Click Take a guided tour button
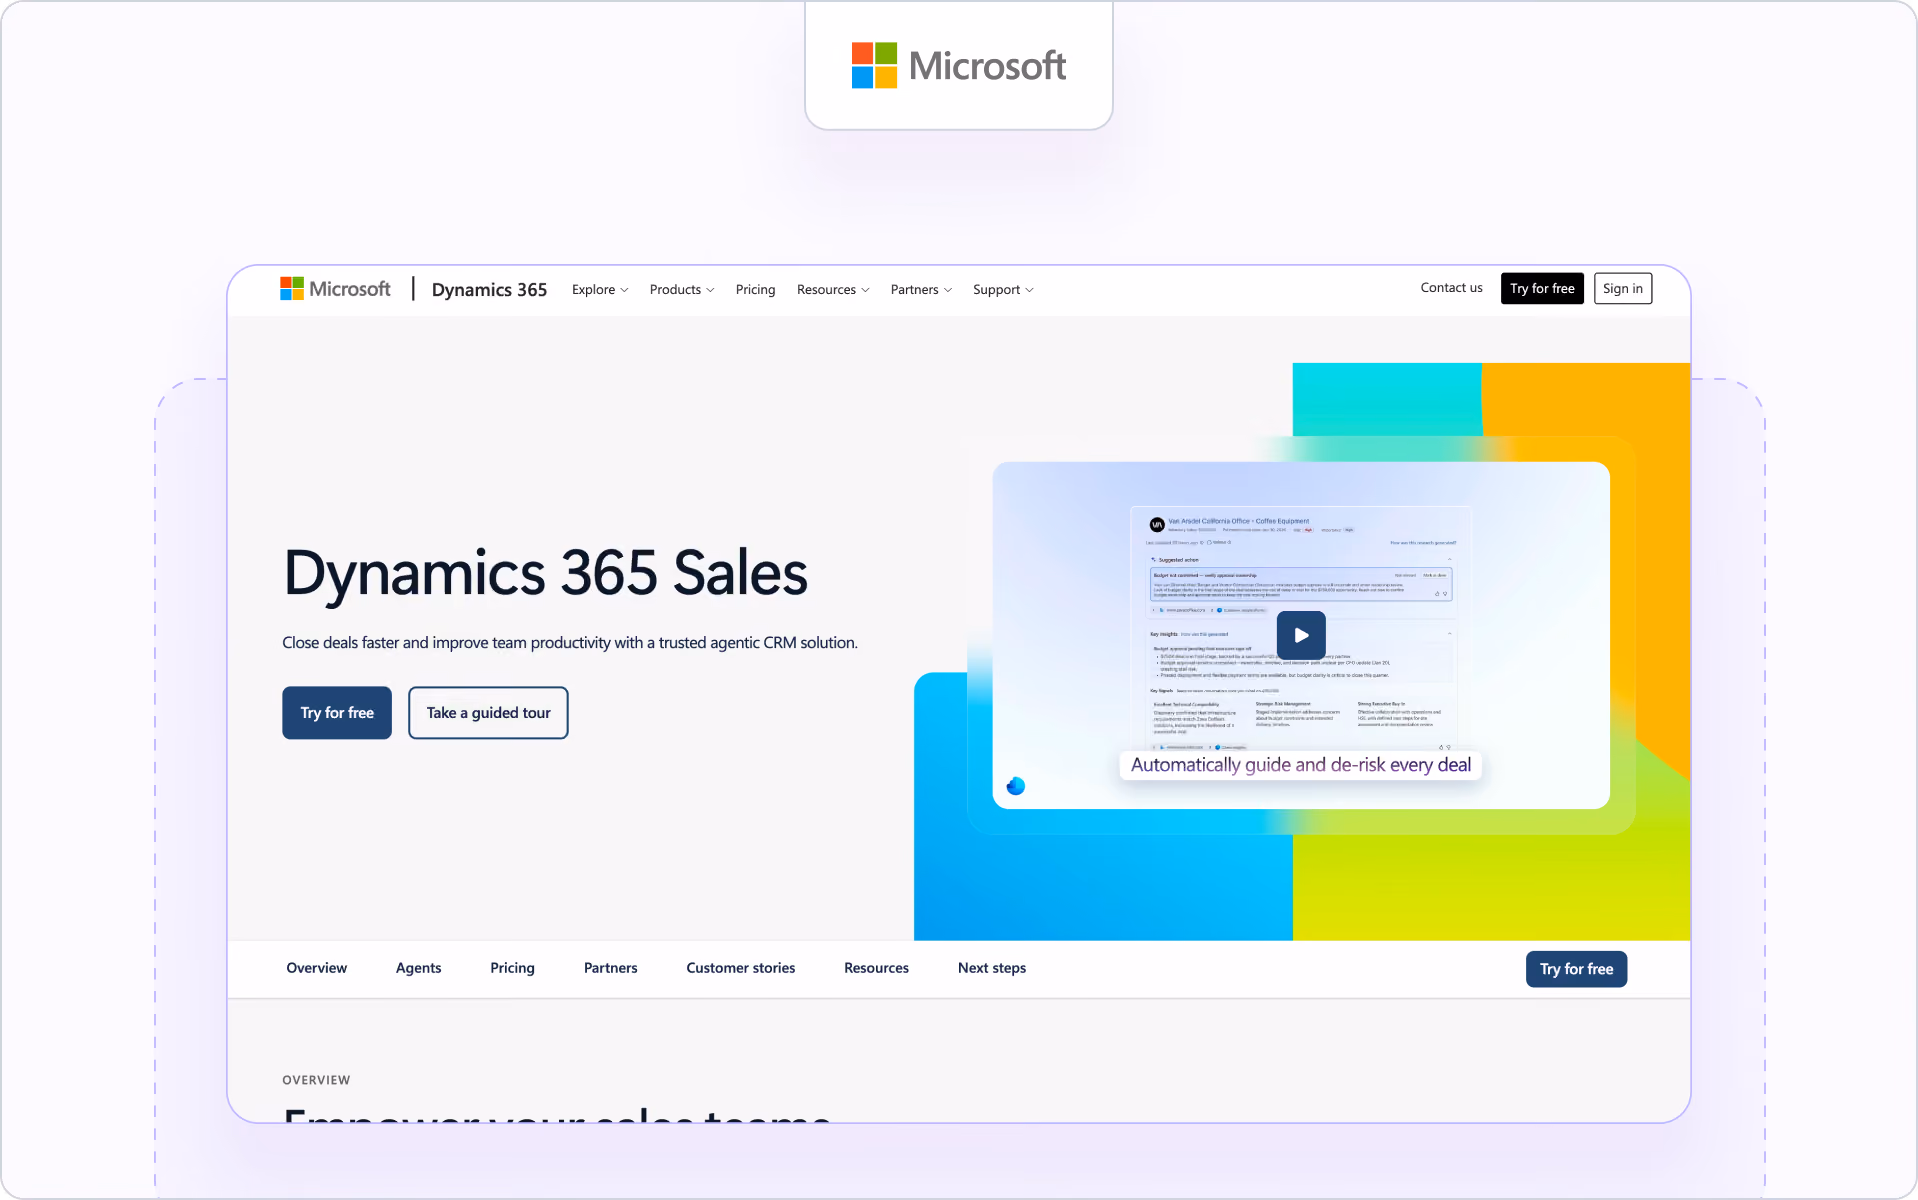The height and width of the screenshot is (1200, 1918). 488,713
